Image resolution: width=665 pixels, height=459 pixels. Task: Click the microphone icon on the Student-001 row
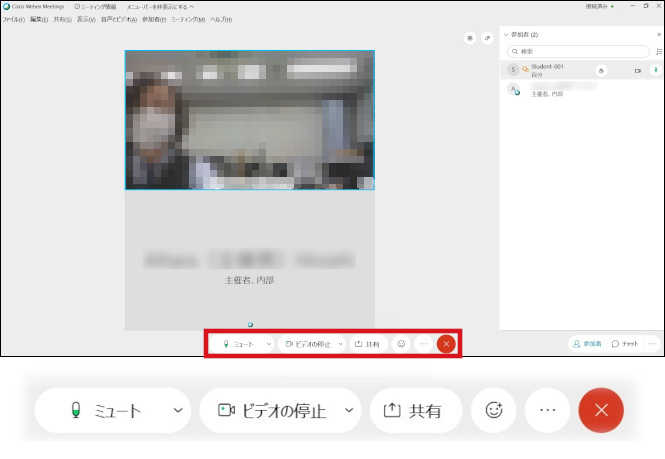[x=656, y=70]
